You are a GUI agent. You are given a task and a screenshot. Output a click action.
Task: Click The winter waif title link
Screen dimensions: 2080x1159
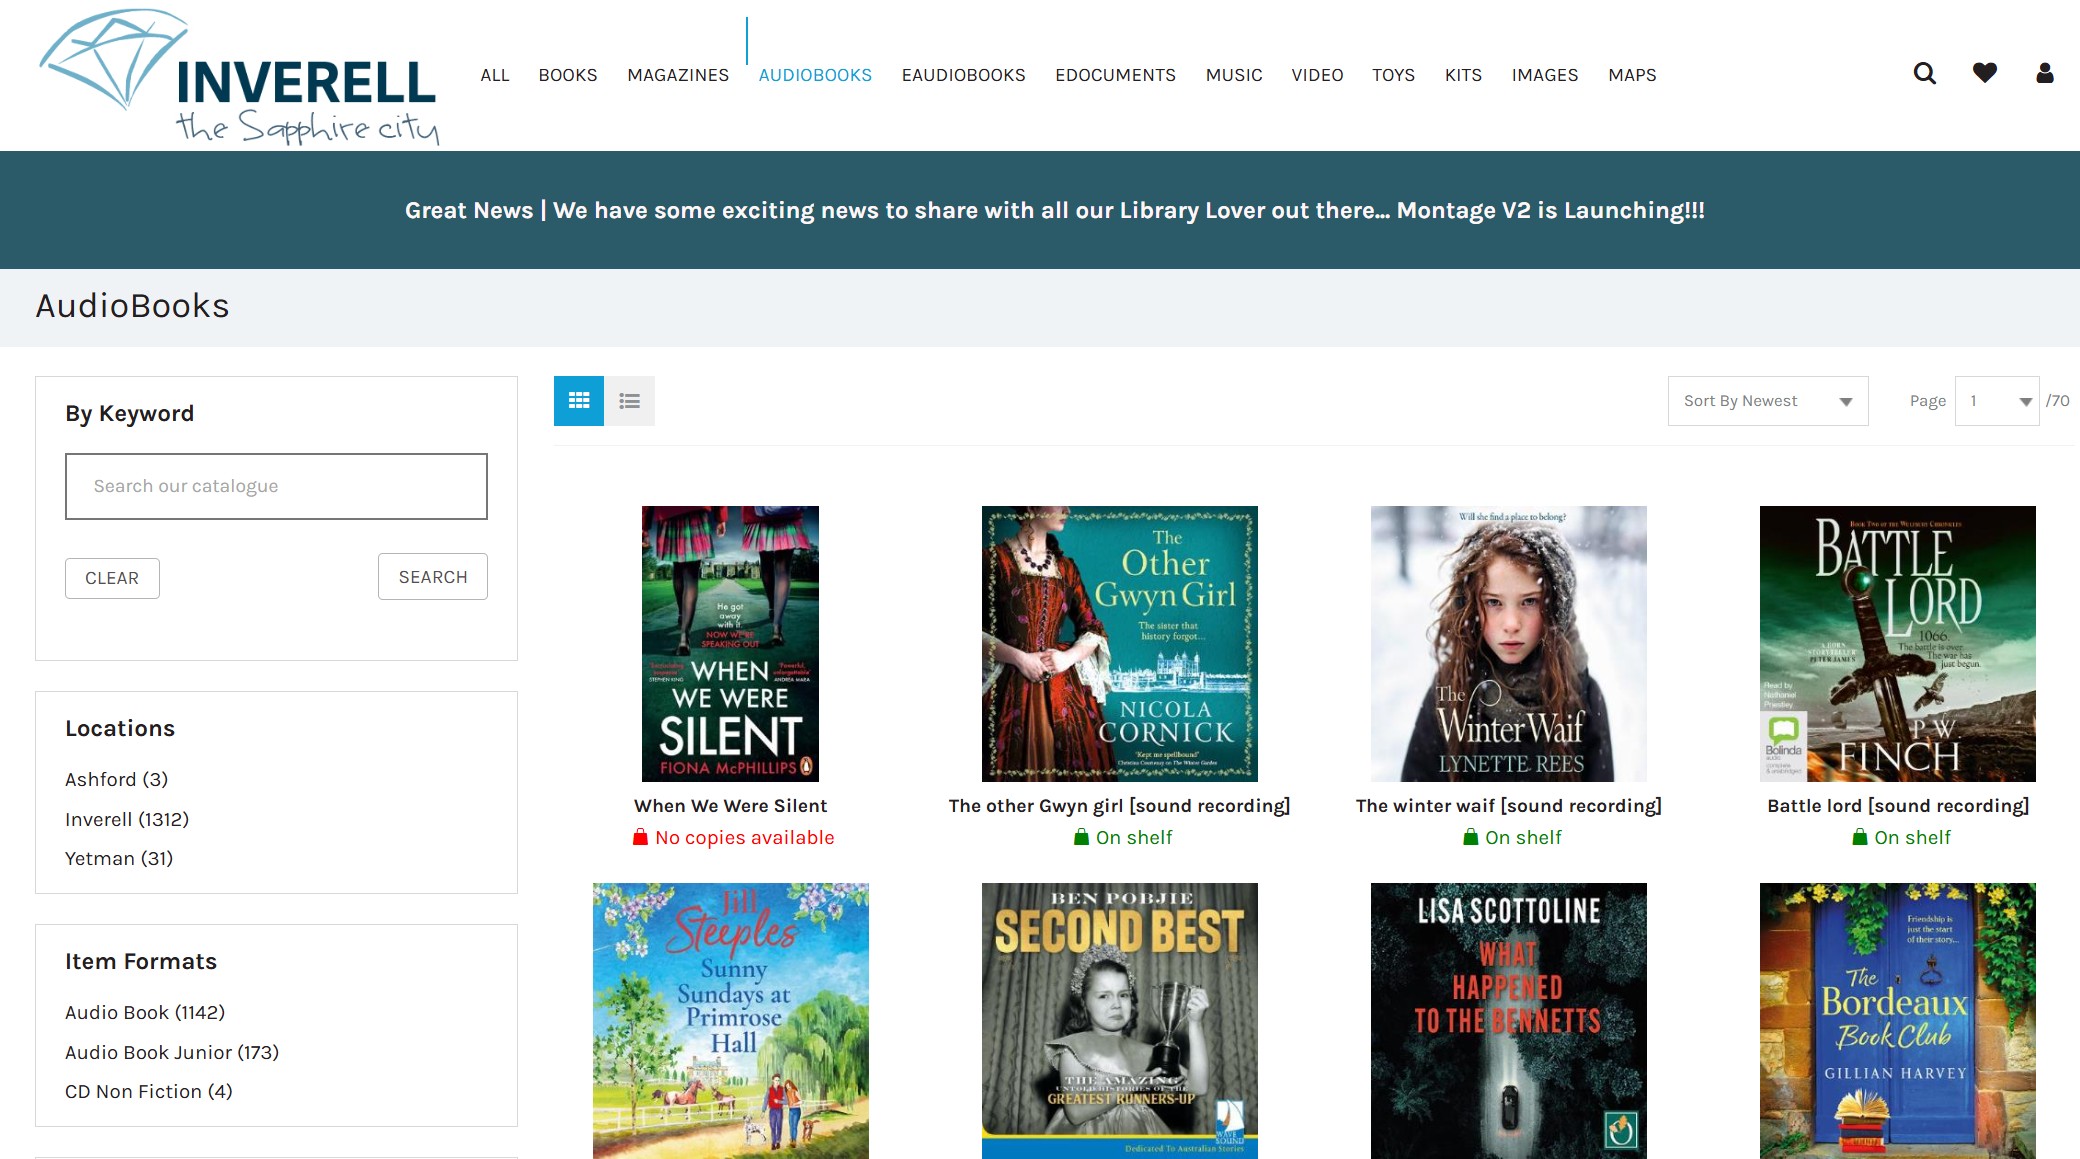coord(1508,806)
